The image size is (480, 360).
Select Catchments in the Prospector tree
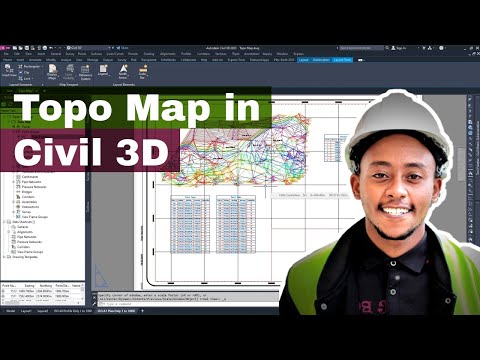(x=30, y=177)
